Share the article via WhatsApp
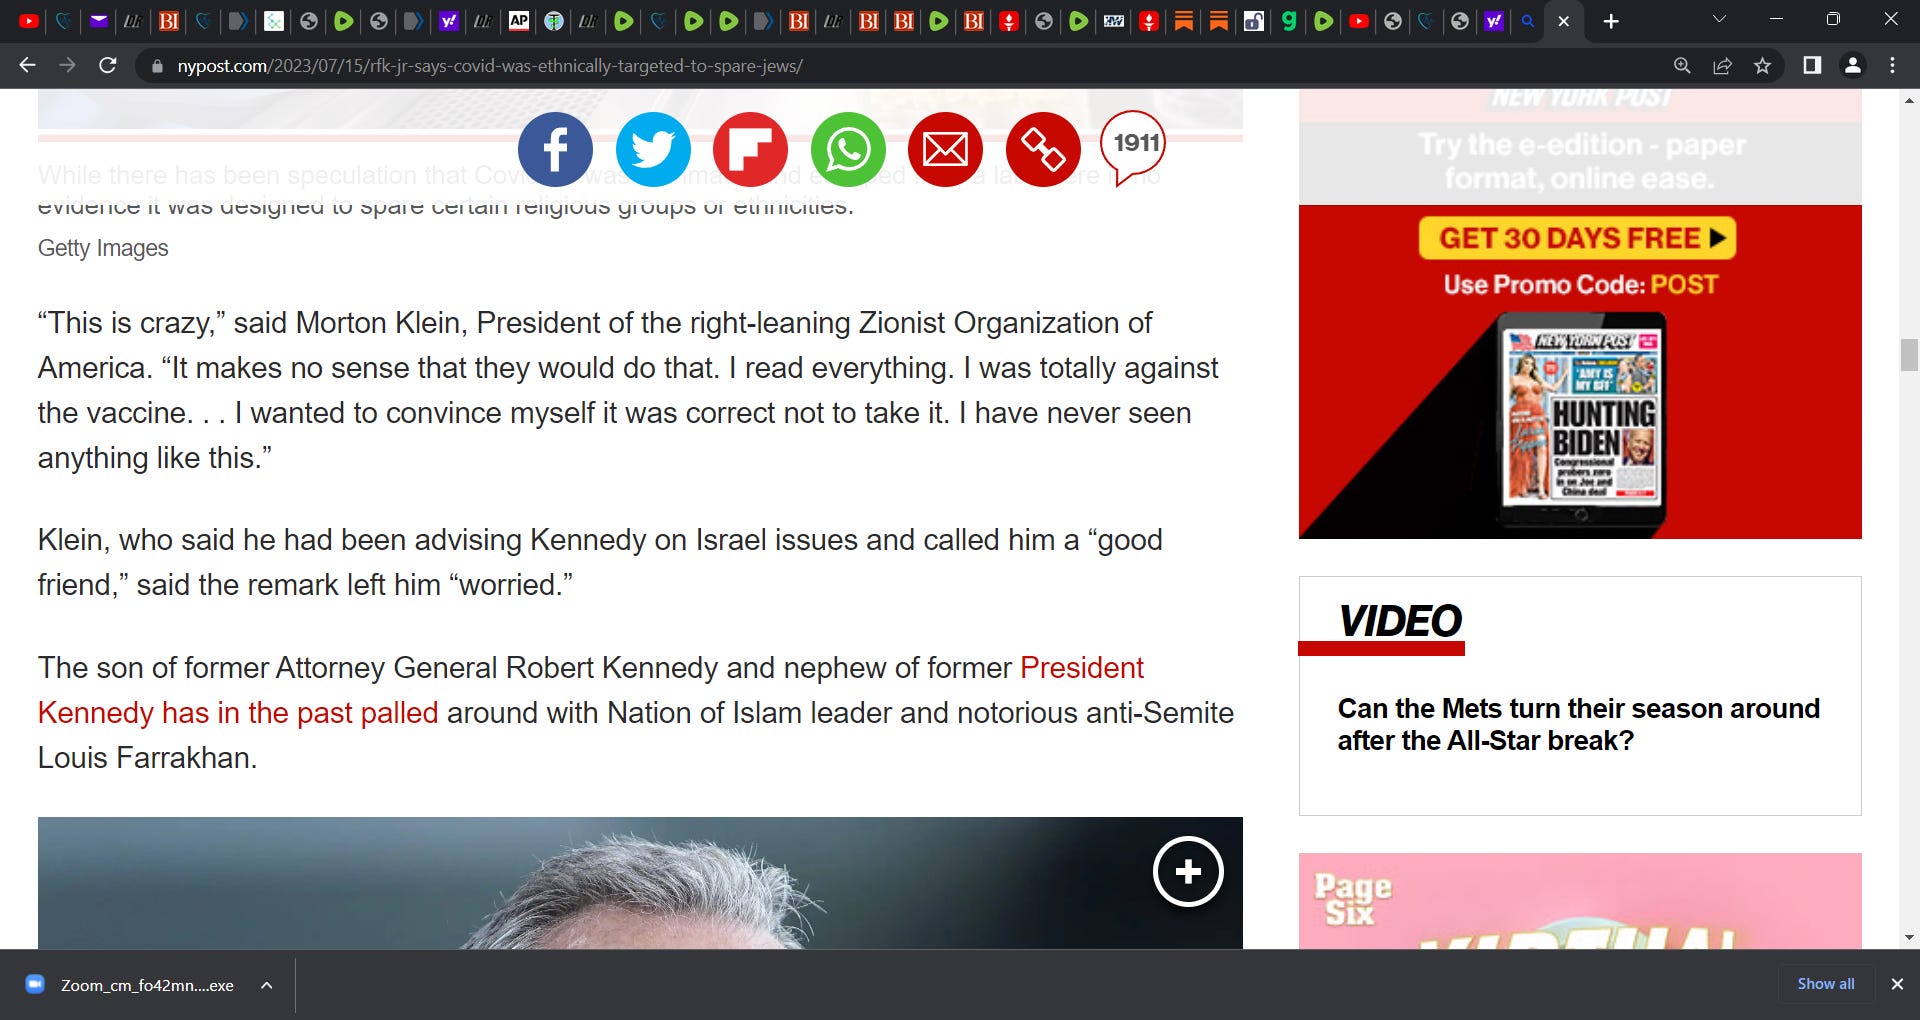Screen dimensions: 1920x1020 pyautogui.click(x=848, y=150)
